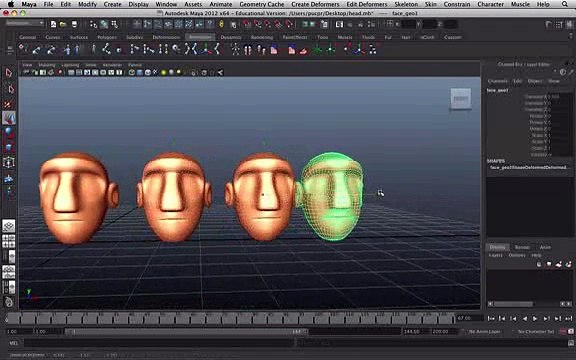Switch to the Anim layer tab
Screen dimensions: 576x360
(545, 247)
